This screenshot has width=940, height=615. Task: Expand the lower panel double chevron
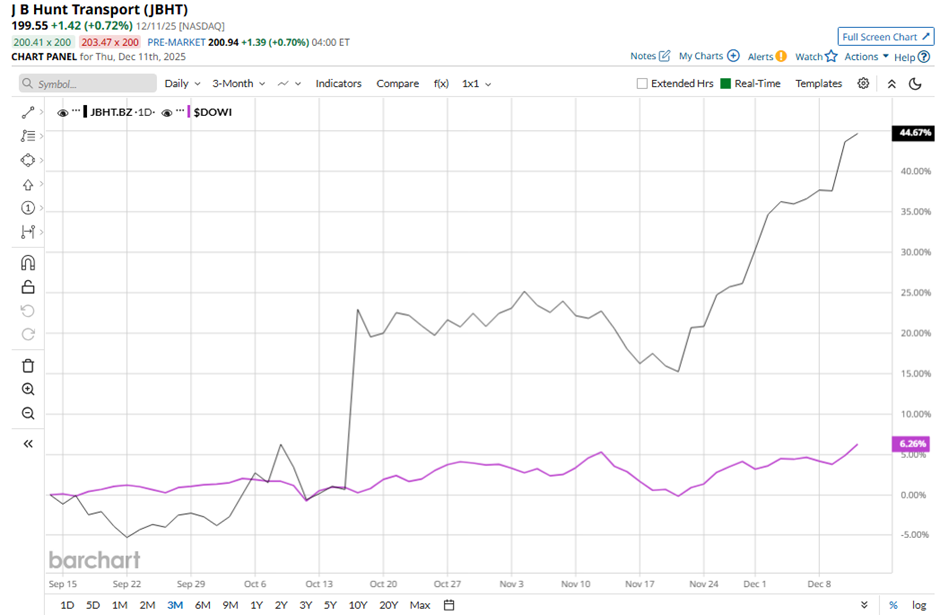(864, 605)
